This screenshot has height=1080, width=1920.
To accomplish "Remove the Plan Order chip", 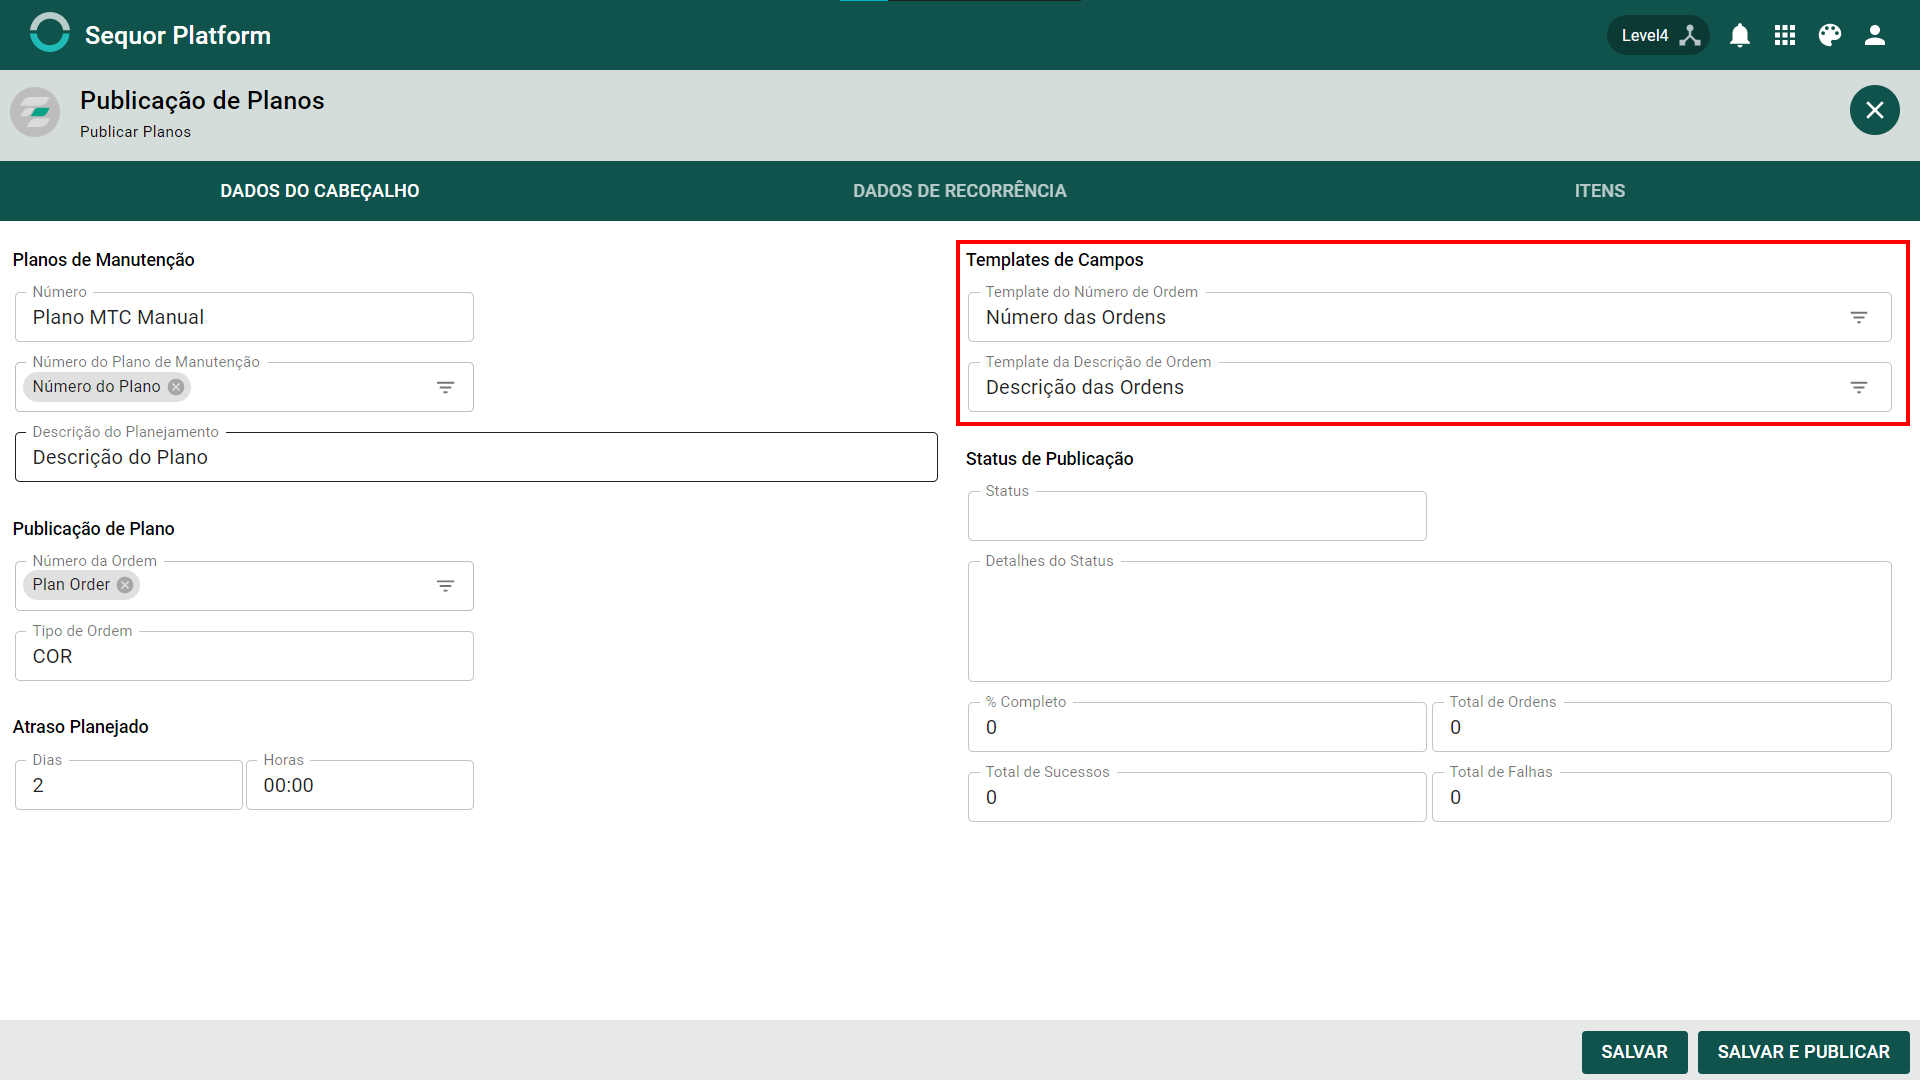I will 125,585.
